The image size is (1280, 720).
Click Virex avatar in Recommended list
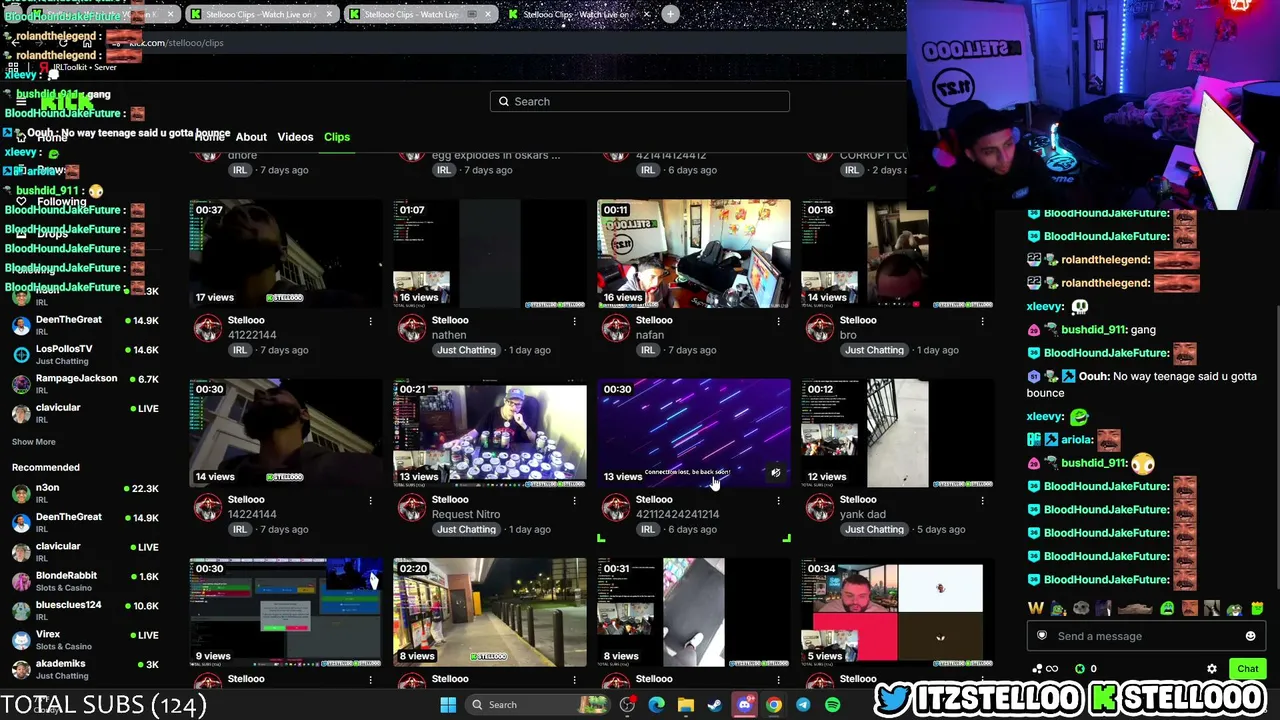21,640
